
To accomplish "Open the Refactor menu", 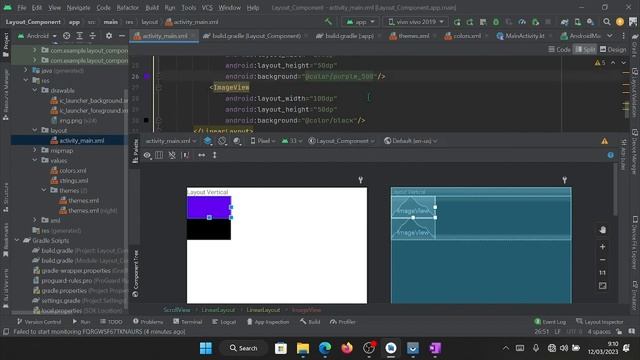I will point(128,7).
